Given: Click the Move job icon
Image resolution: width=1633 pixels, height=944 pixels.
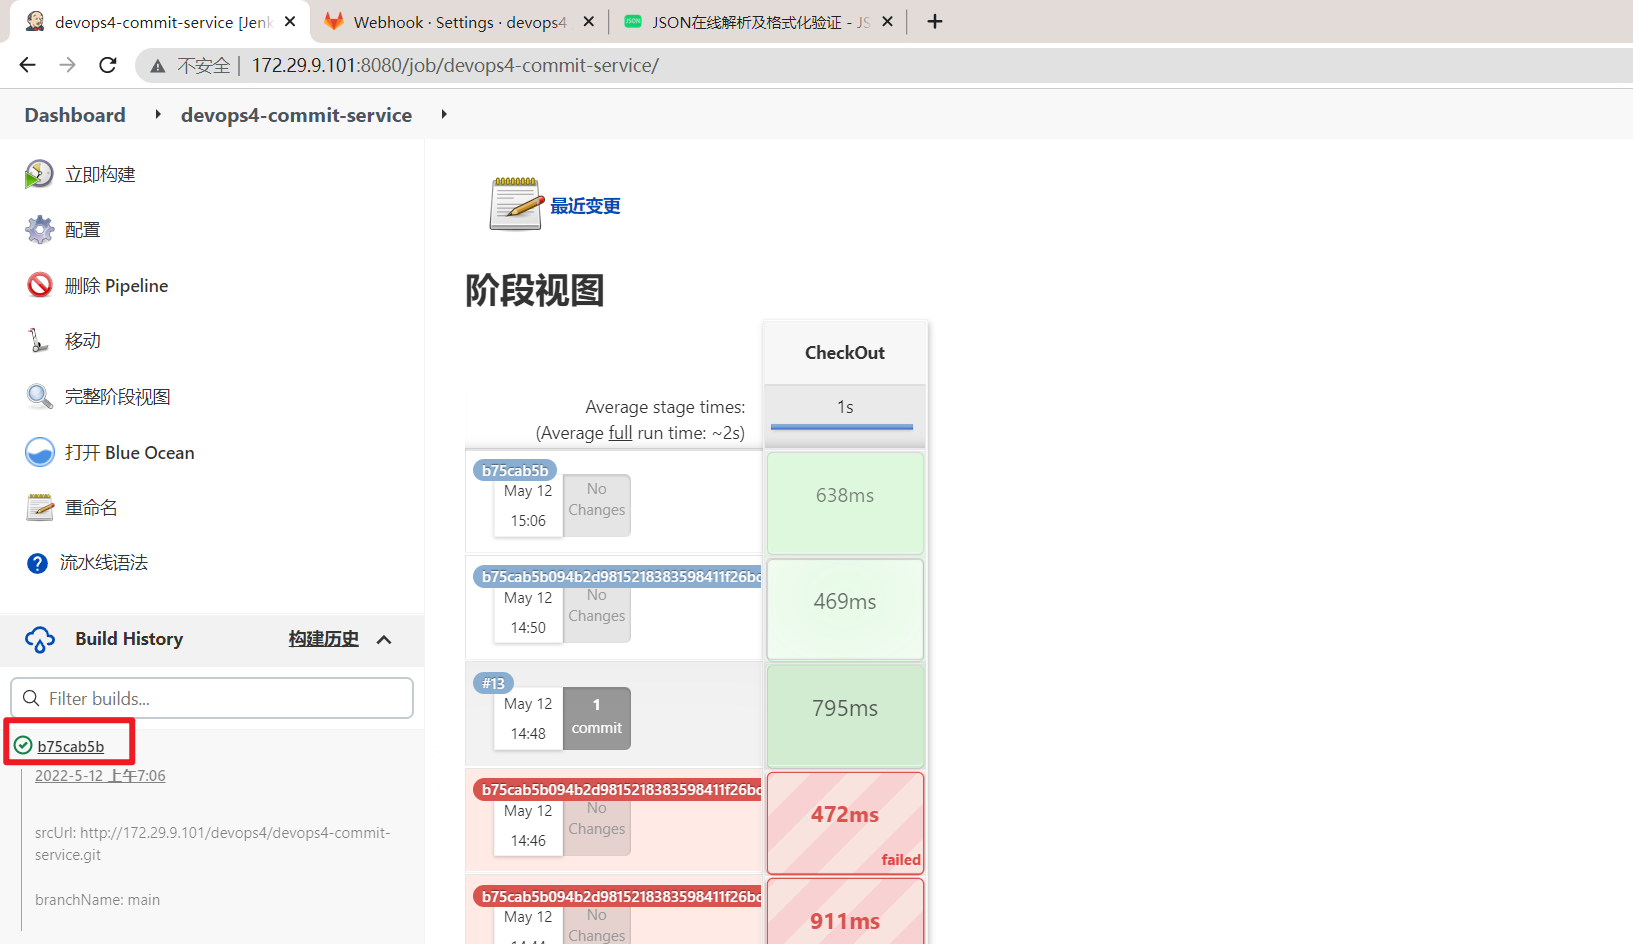Looking at the screenshot, I should point(39,341).
